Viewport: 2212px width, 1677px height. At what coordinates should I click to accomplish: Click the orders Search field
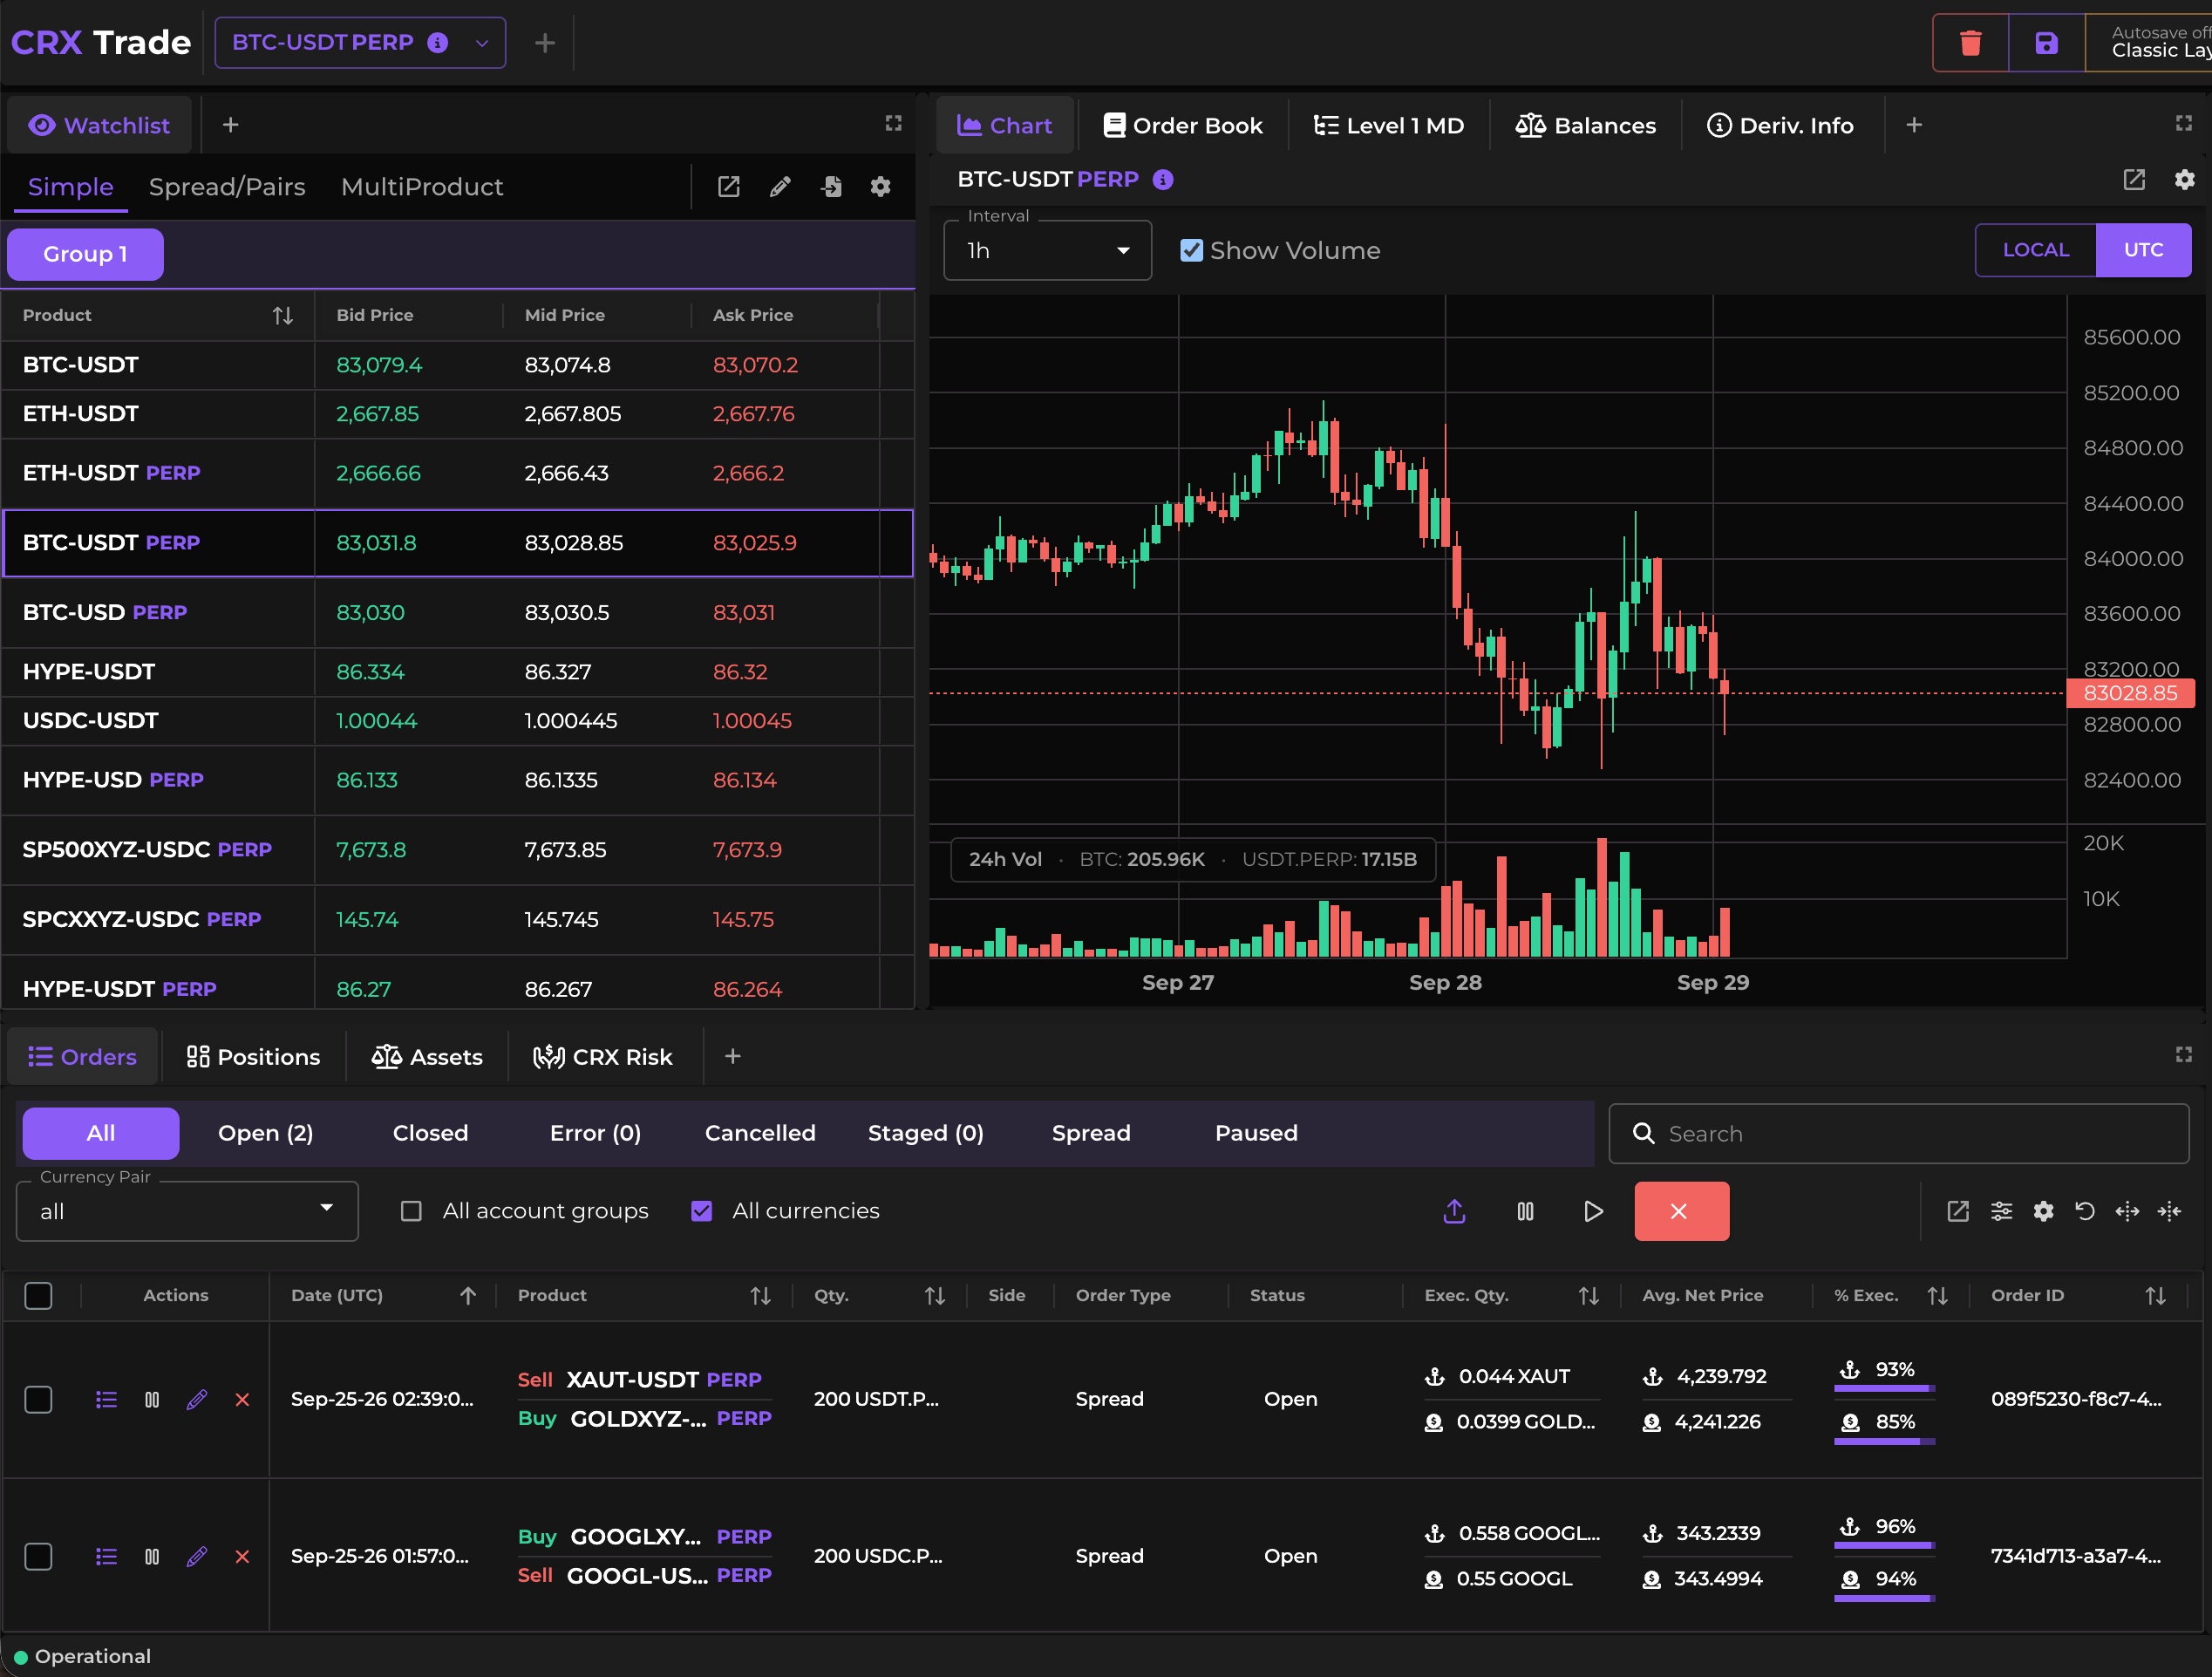(x=1898, y=1133)
